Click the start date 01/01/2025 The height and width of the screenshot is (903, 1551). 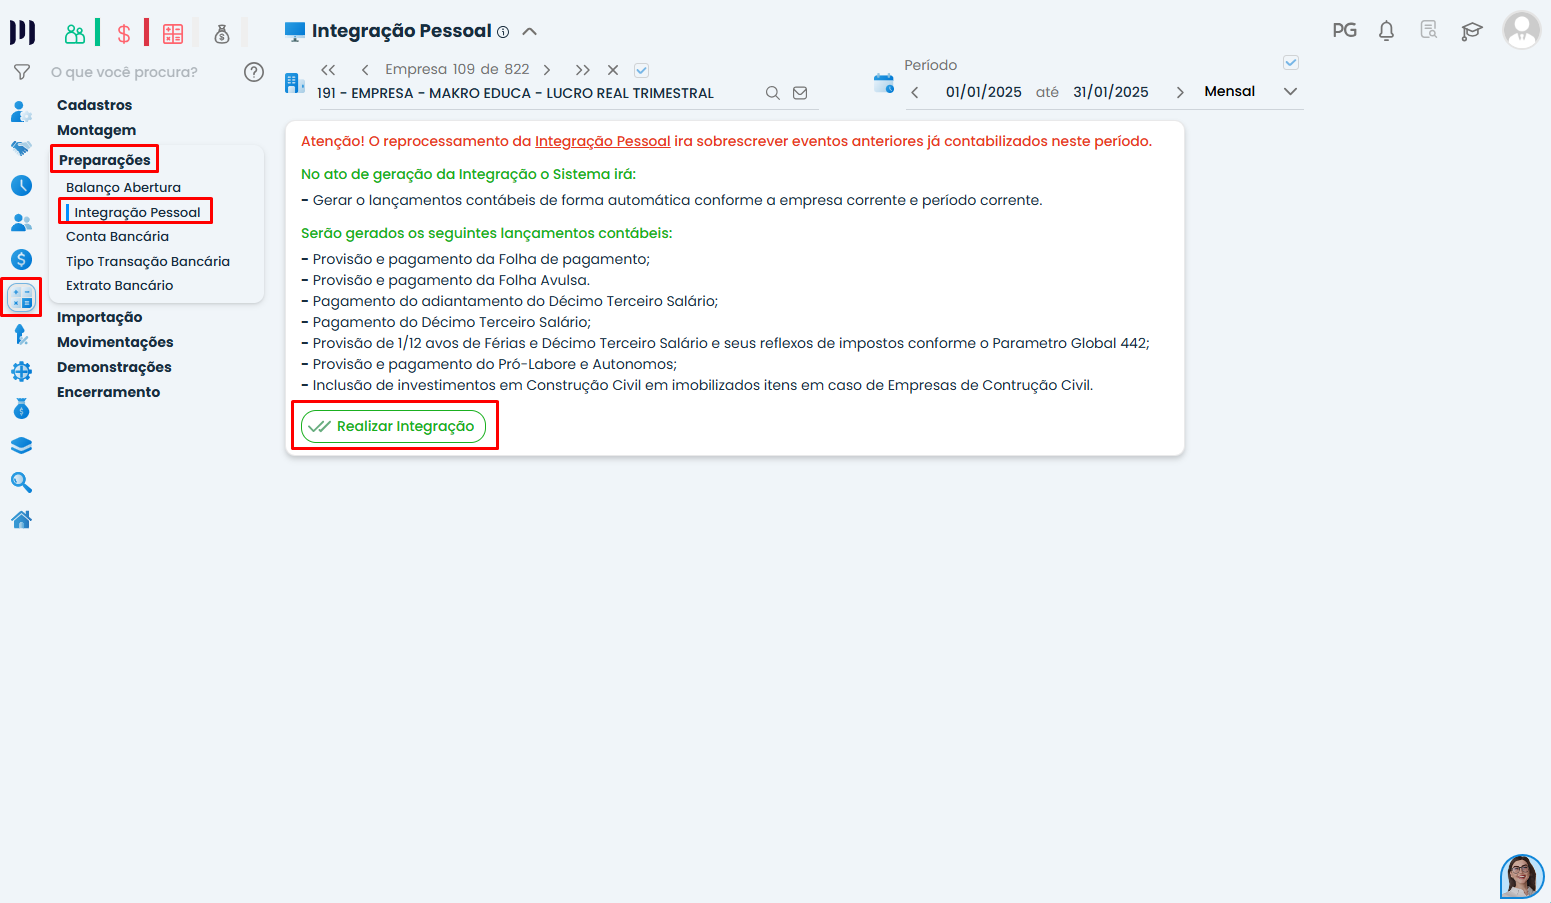984,92
